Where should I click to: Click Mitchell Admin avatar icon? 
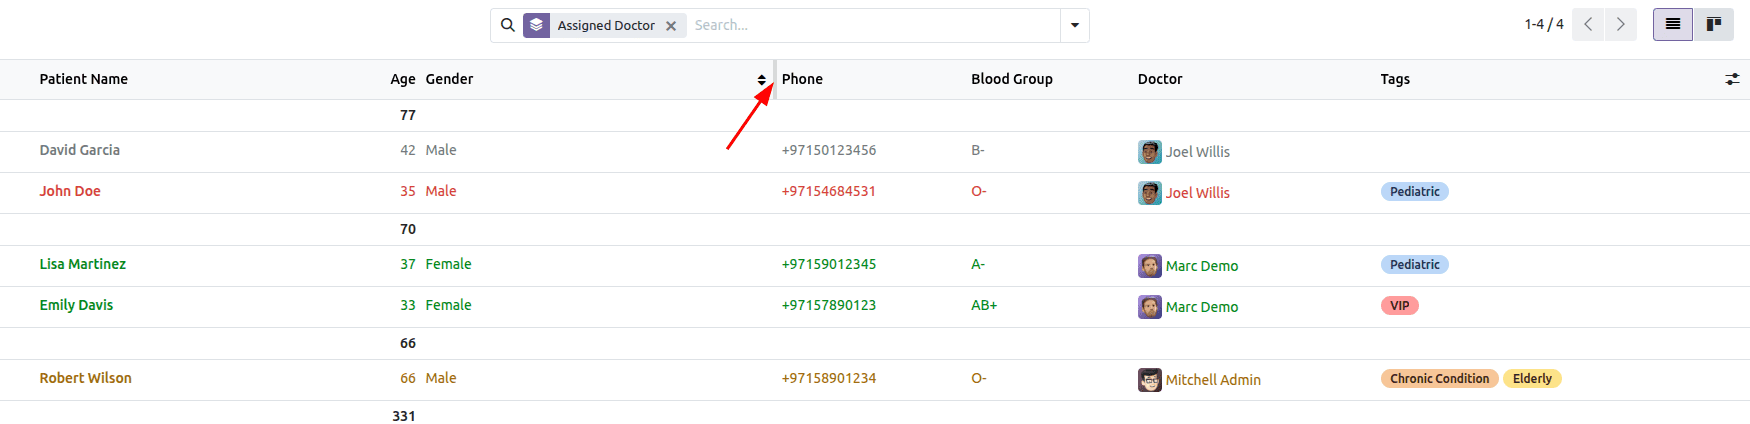coord(1150,380)
